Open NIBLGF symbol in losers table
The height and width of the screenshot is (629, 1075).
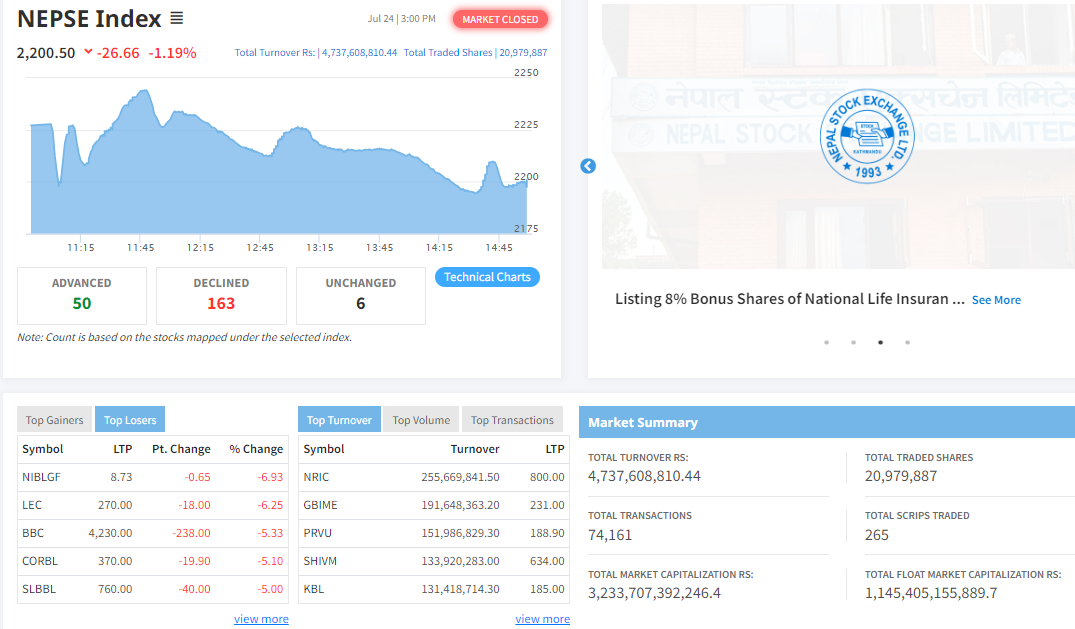pos(41,477)
